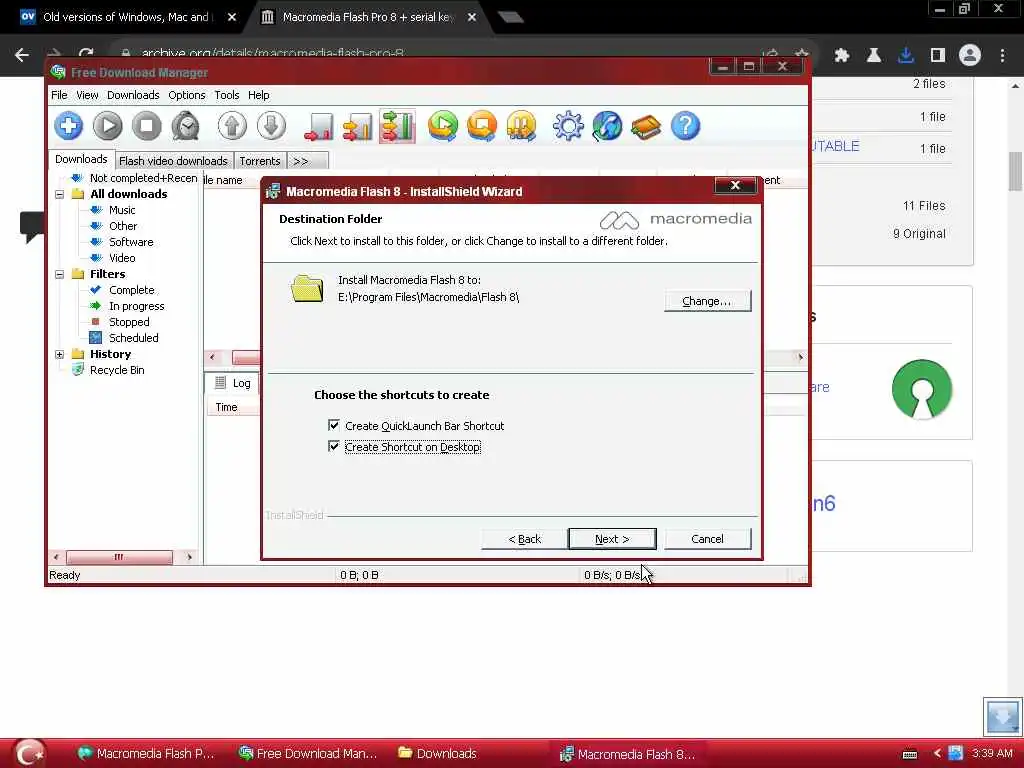Uncheck Create QuickLaunch Bar Shortcut

334,425
